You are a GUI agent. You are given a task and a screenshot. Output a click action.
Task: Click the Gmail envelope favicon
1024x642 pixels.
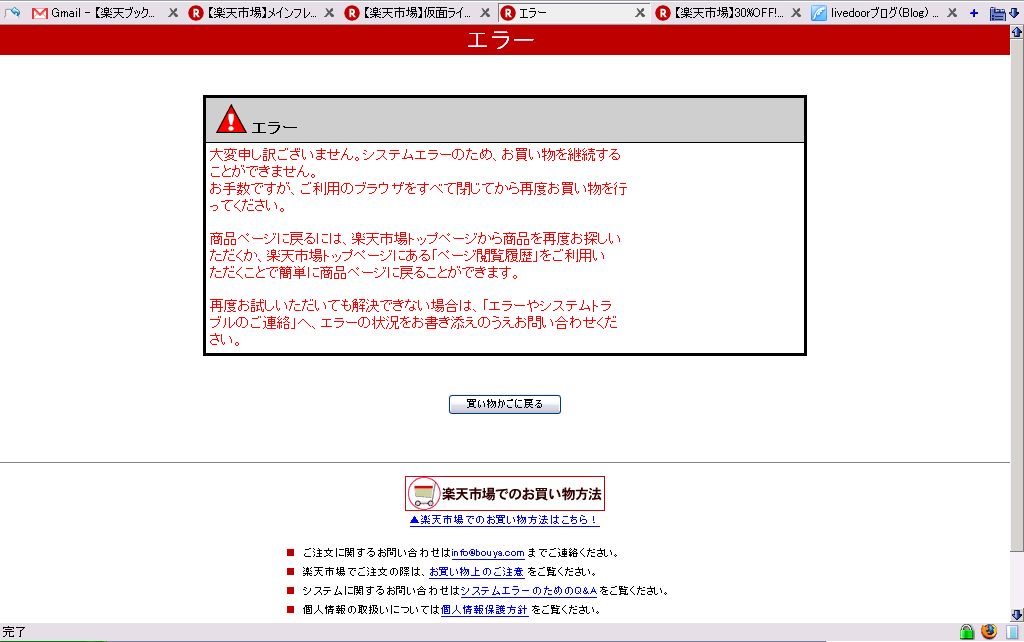(39, 13)
